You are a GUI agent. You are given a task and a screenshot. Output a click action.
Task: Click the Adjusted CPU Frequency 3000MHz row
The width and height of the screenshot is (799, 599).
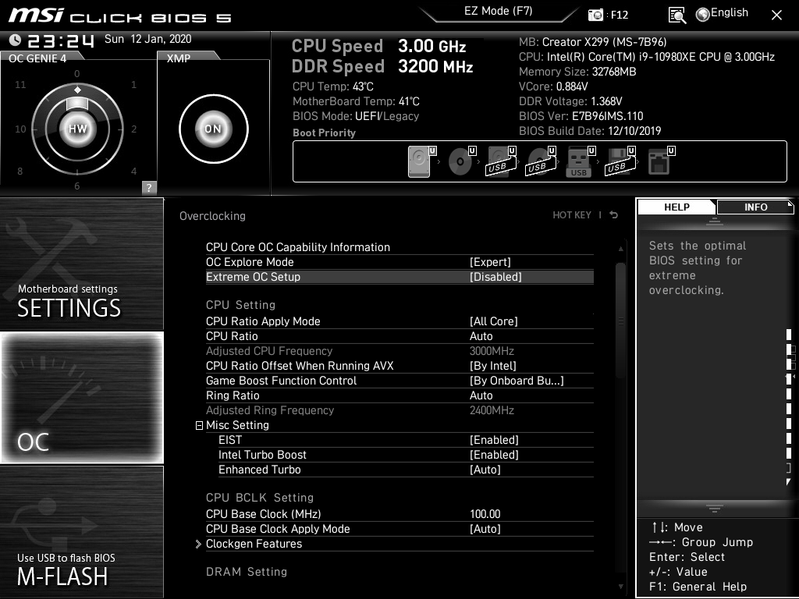pos(400,351)
